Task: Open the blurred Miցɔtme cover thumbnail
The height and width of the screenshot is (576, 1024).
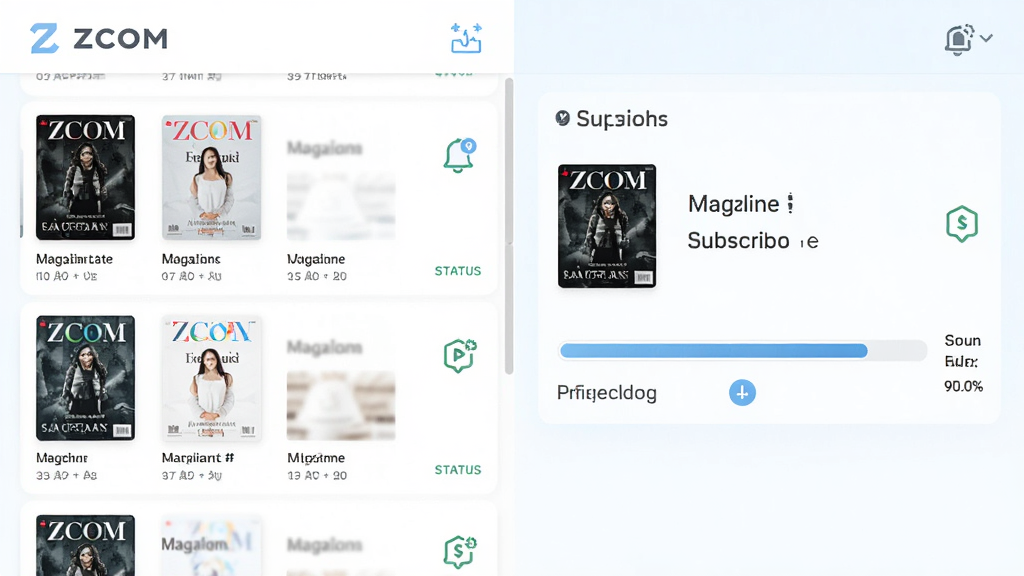Action: (x=341, y=405)
